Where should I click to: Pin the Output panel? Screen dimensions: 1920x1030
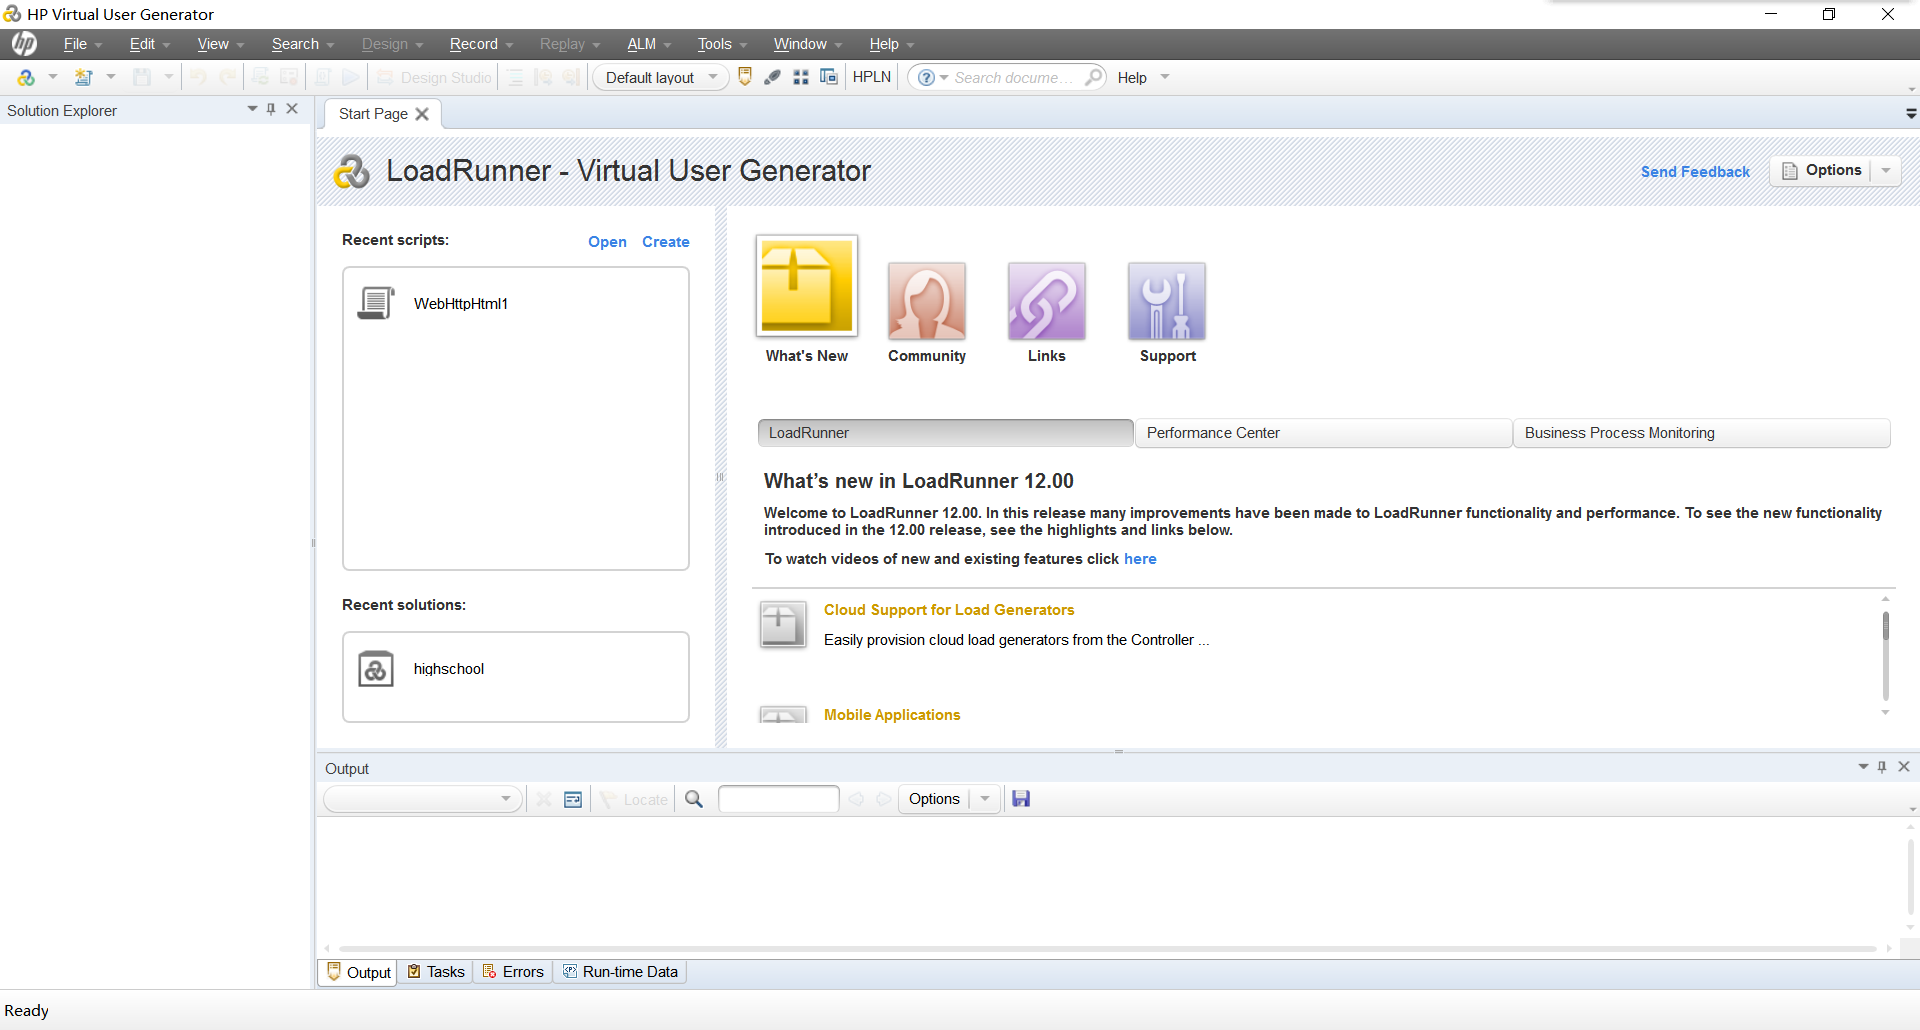1882,766
